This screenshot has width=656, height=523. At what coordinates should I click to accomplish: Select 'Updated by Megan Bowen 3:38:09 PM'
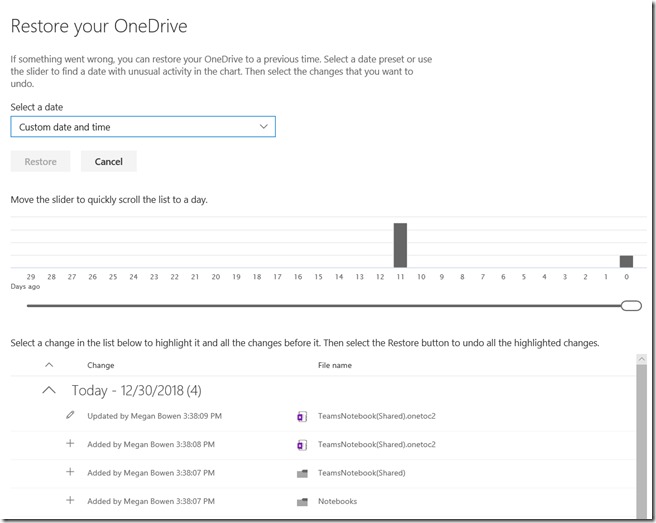point(154,416)
